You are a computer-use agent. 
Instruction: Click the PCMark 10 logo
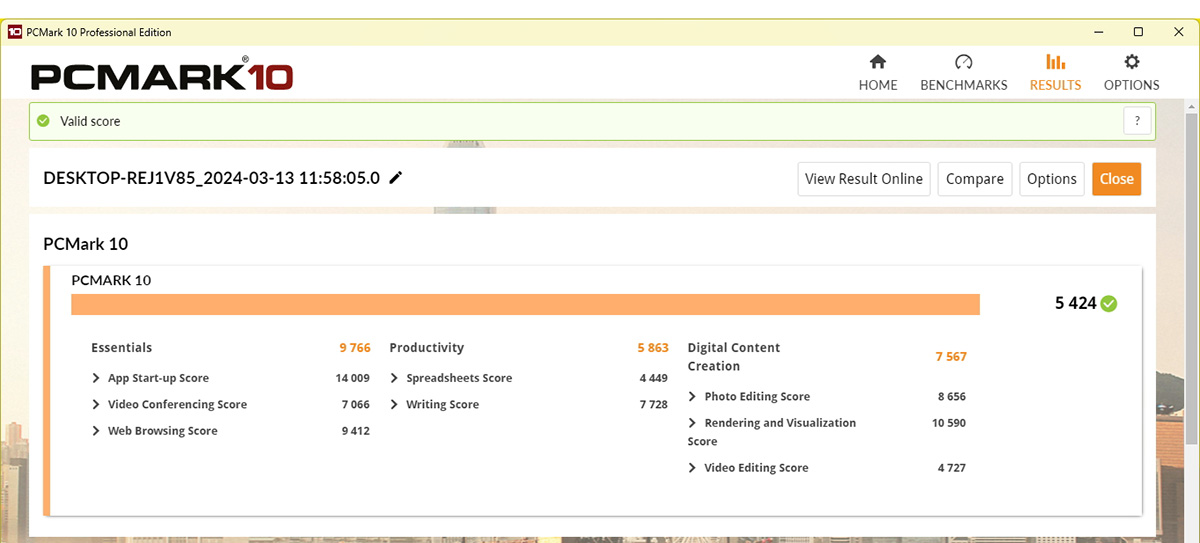point(162,76)
